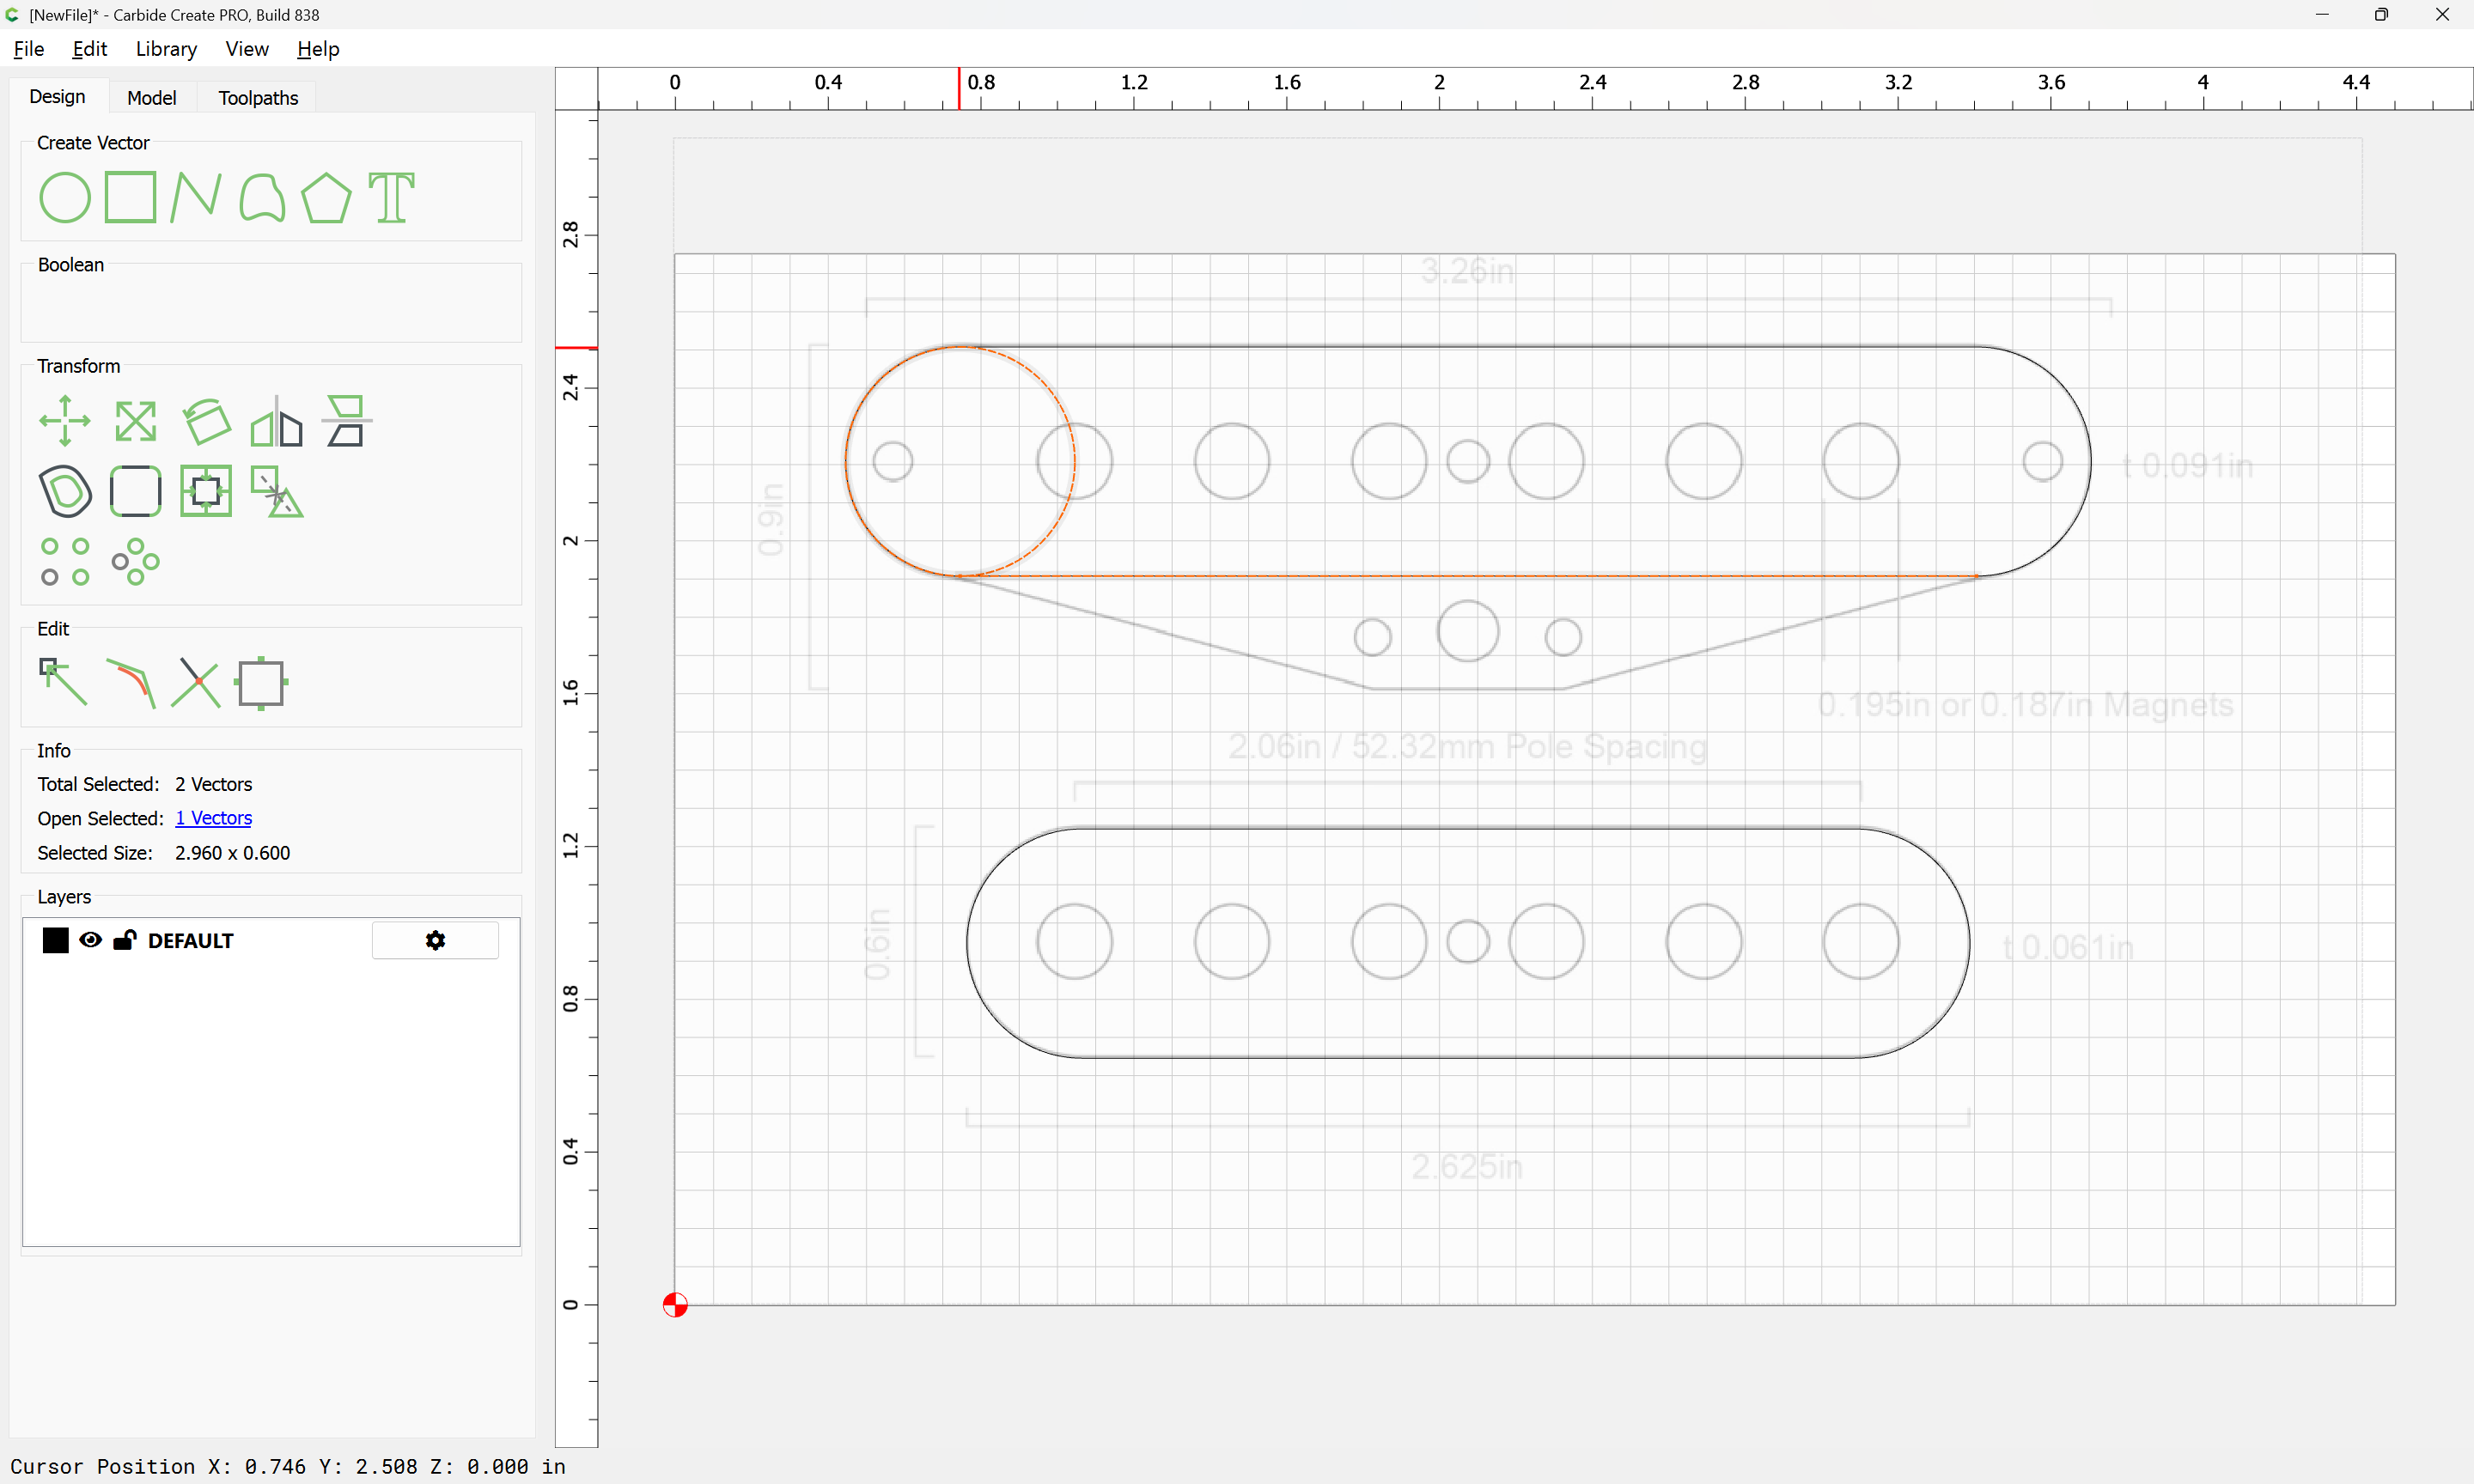This screenshot has width=2474, height=1484.
Task: Select the Regular Polygon create tool
Action: coord(326,197)
